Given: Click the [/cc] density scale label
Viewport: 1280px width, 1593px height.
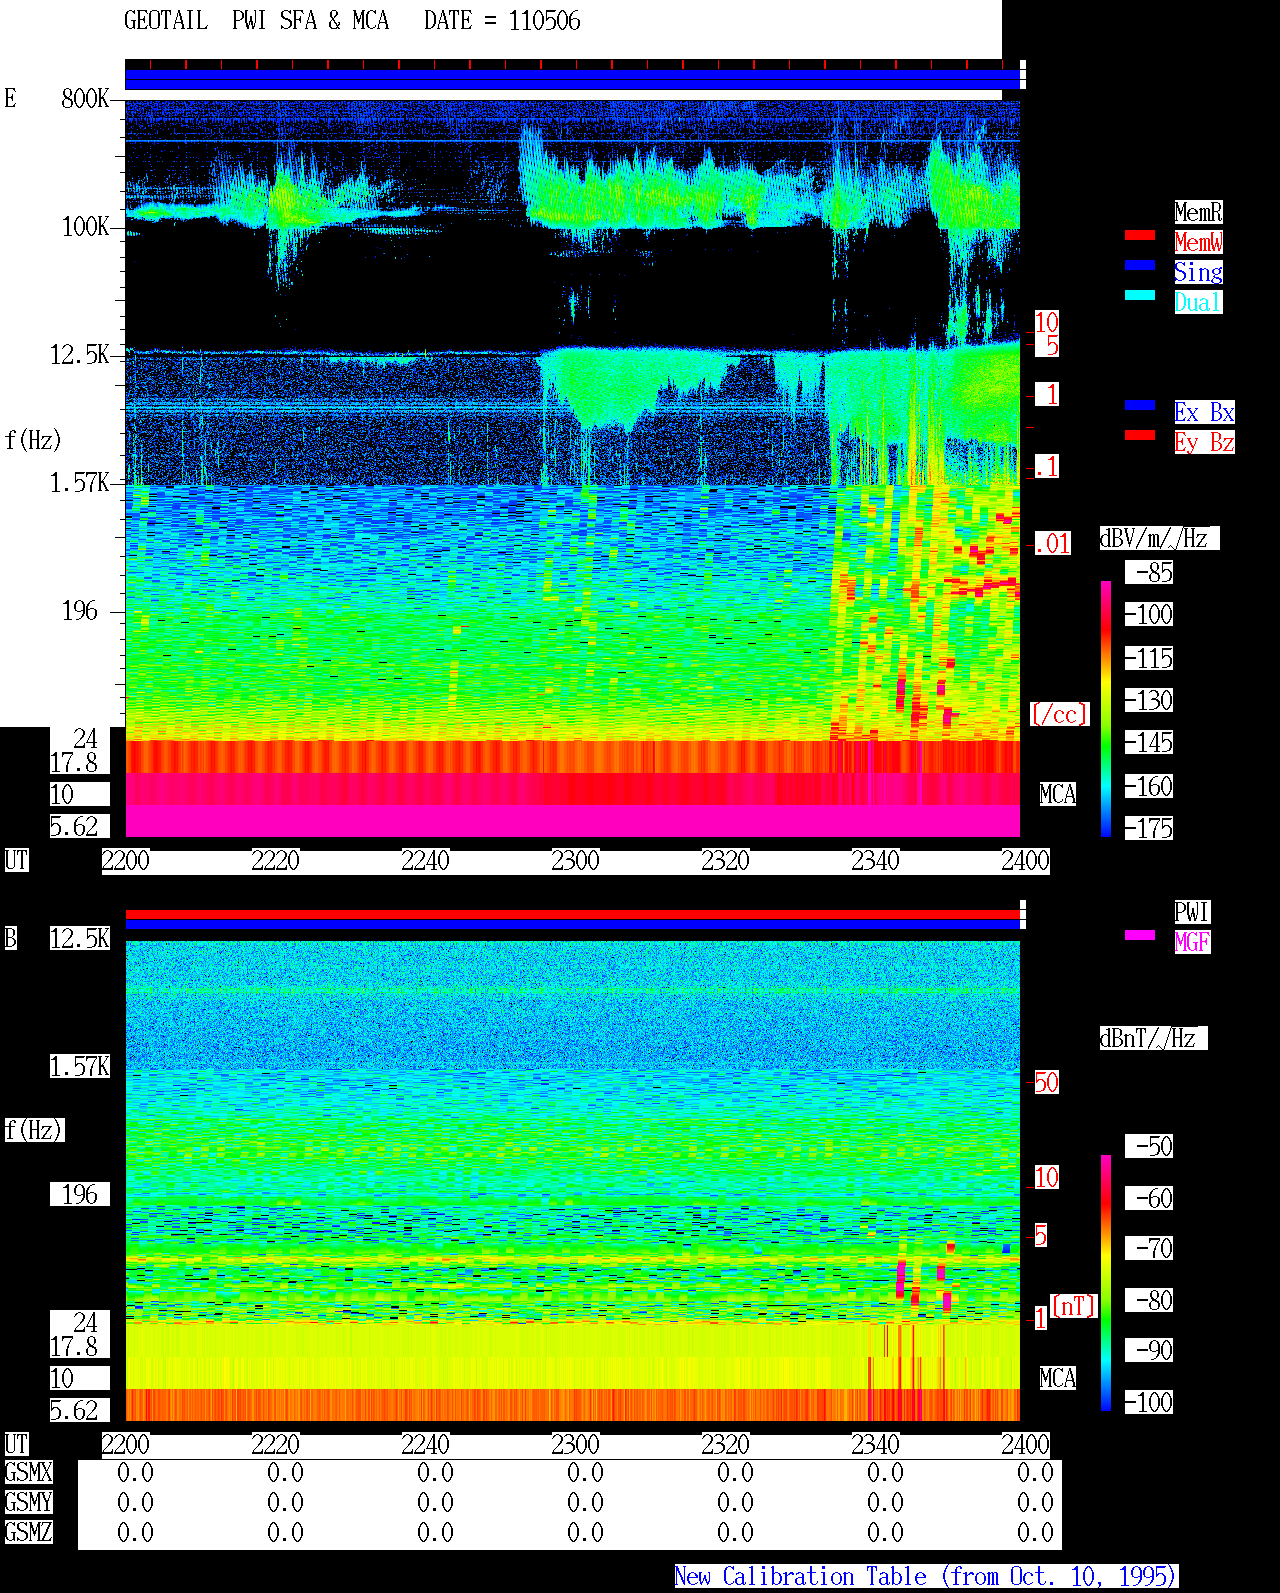Looking at the screenshot, I should pos(1059,715).
